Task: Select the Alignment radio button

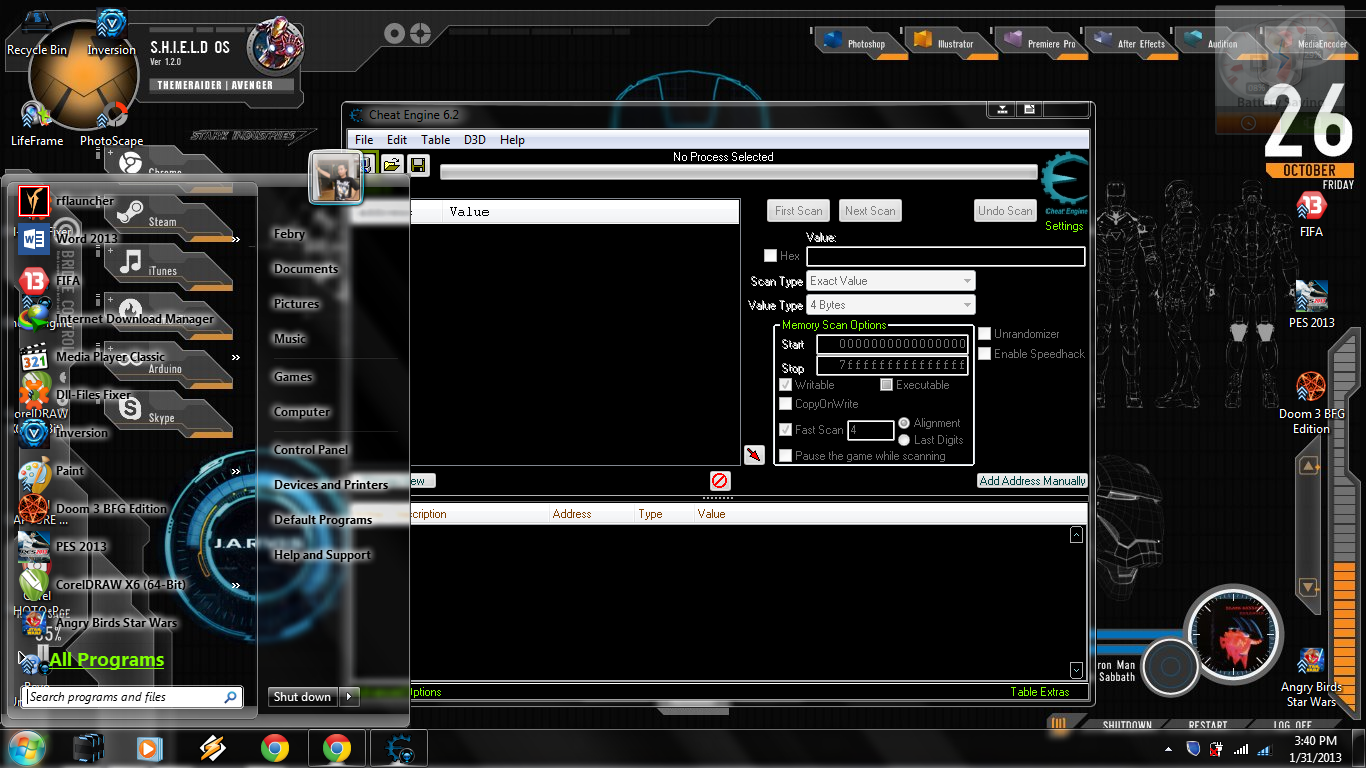Action: click(904, 423)
